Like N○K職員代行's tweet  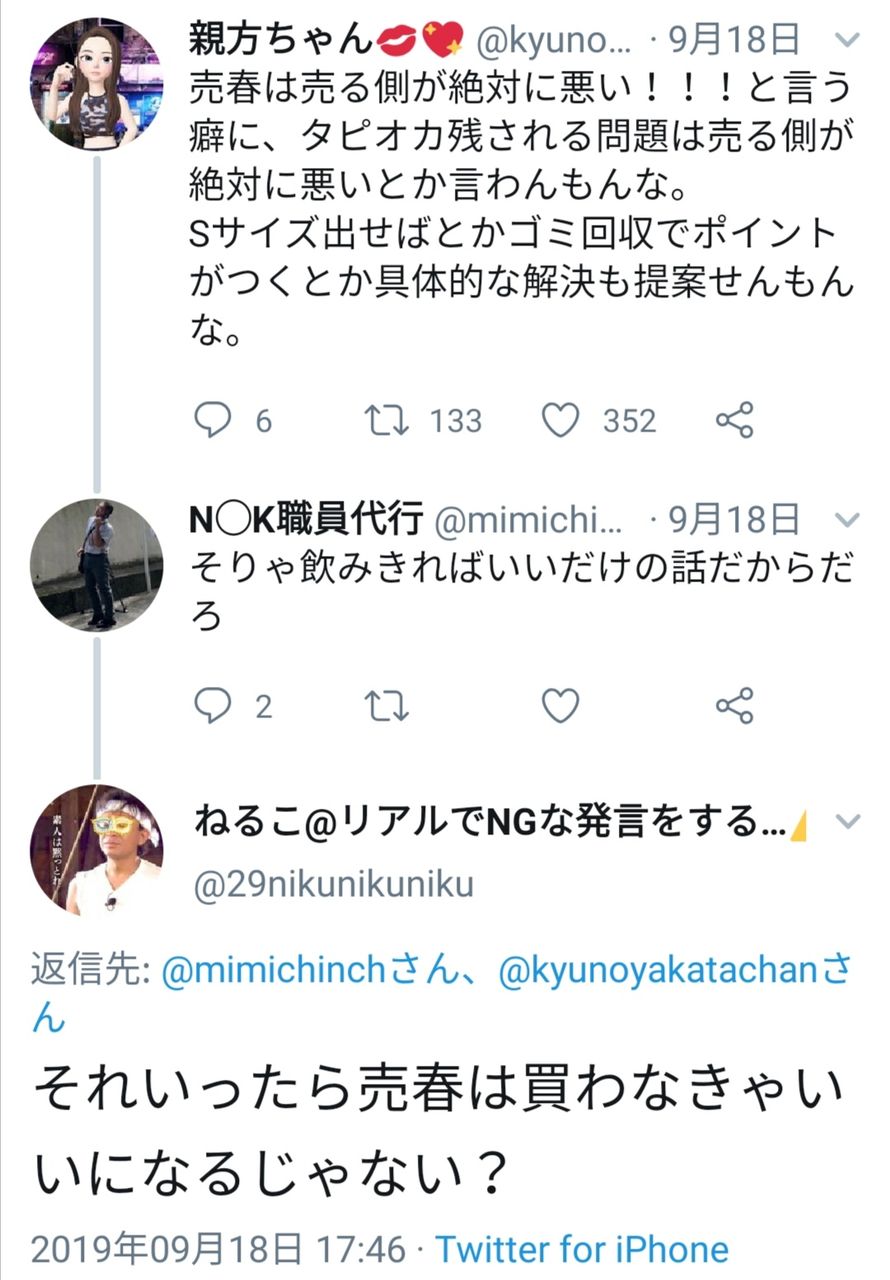click(561, 707)
